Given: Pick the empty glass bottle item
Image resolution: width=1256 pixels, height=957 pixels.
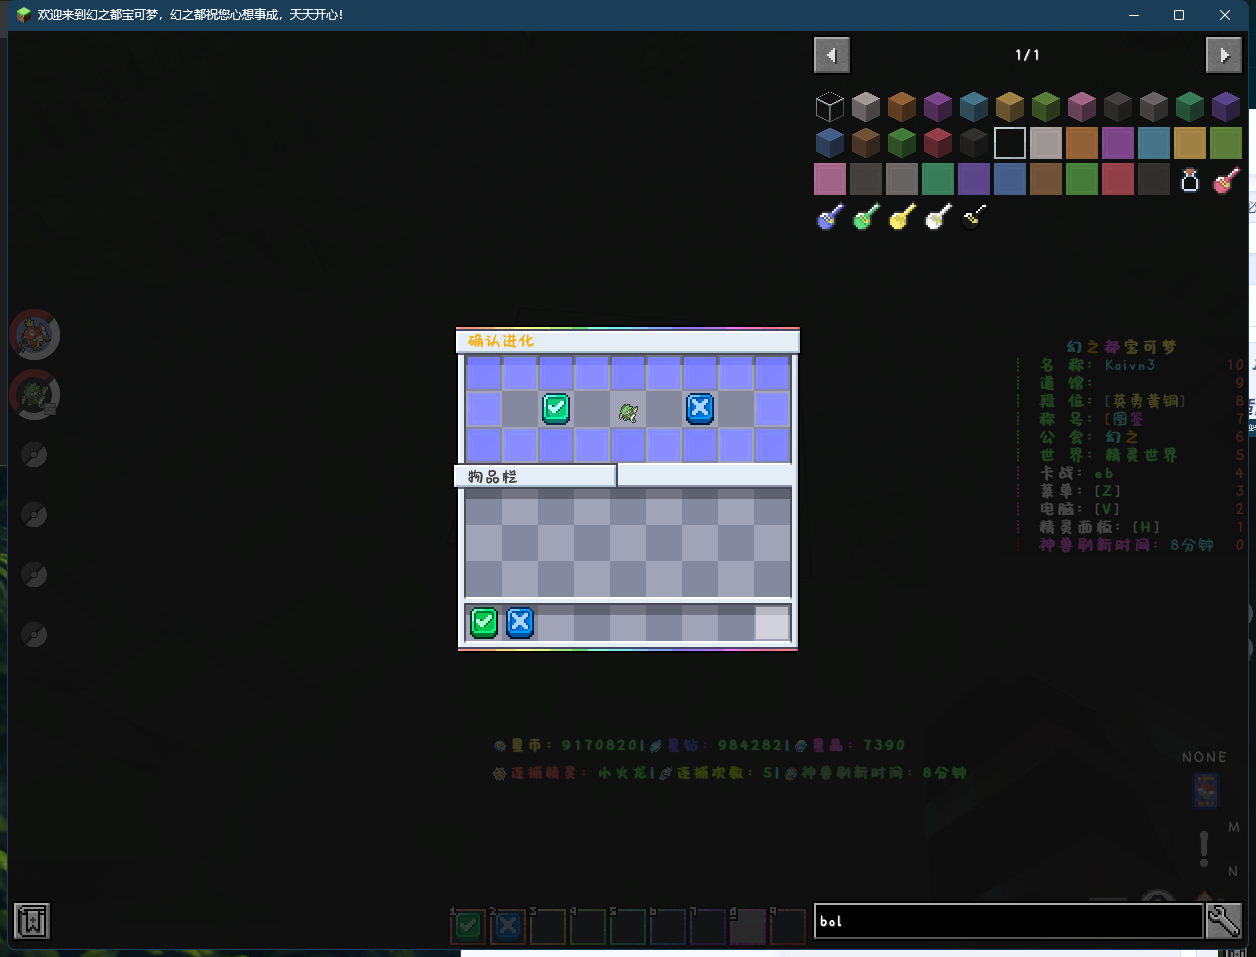Looking at the screenshot, I should pos(1189,180).
